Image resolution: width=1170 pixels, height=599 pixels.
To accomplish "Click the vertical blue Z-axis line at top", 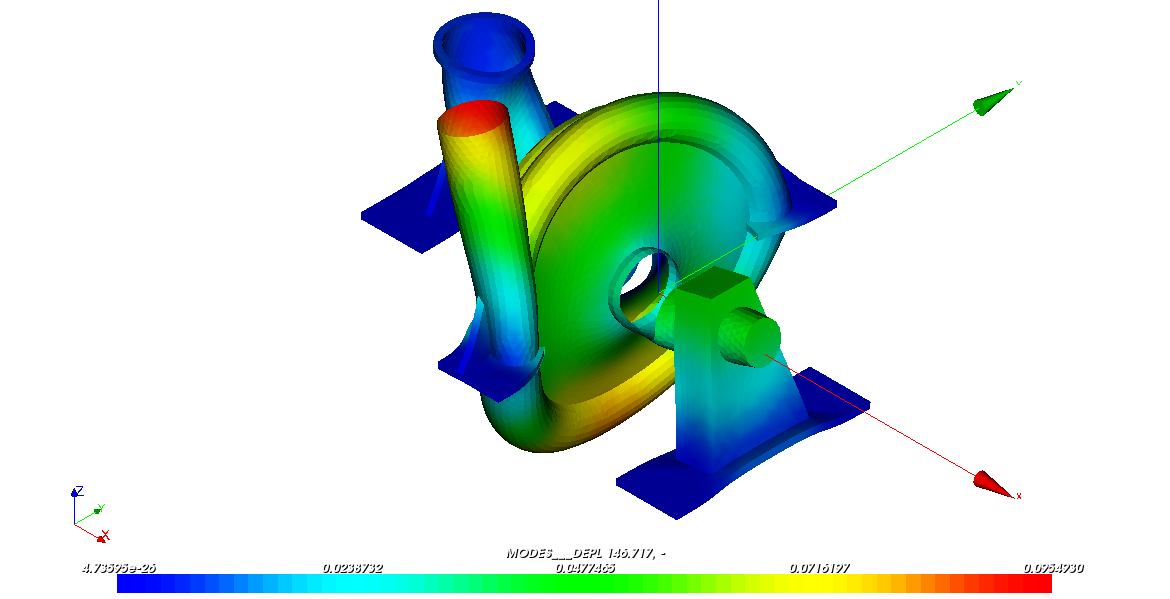I will pyautogui.click(x=658, y=40).
